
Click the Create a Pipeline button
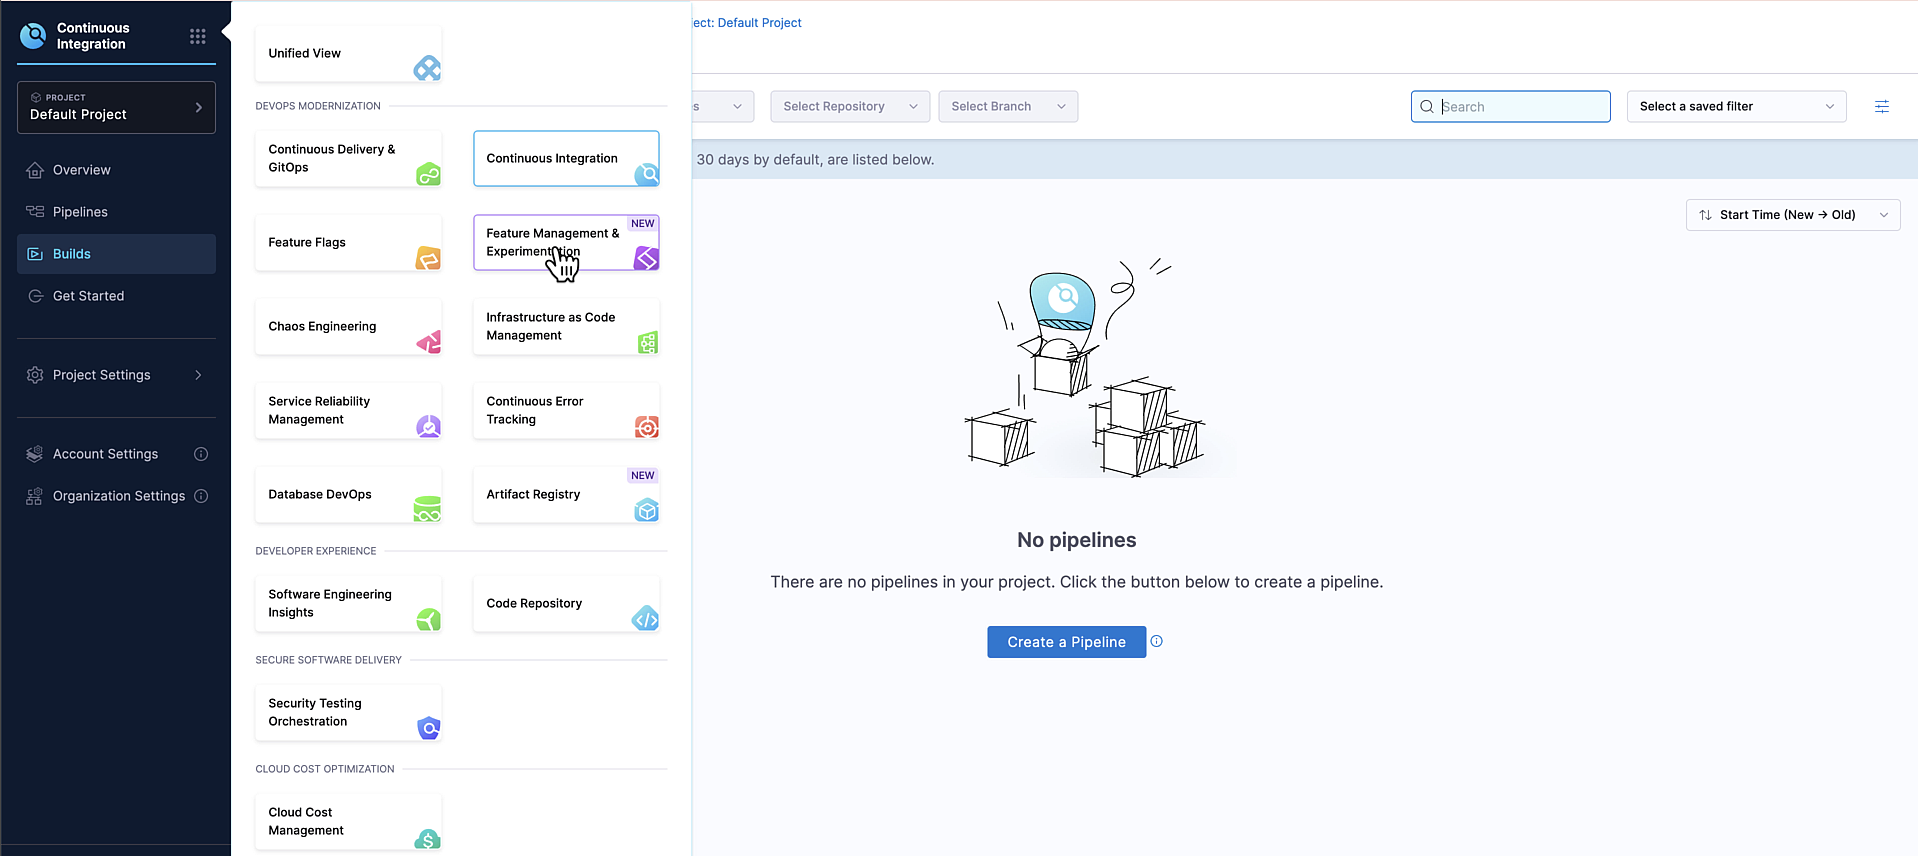coord(1066,642)
